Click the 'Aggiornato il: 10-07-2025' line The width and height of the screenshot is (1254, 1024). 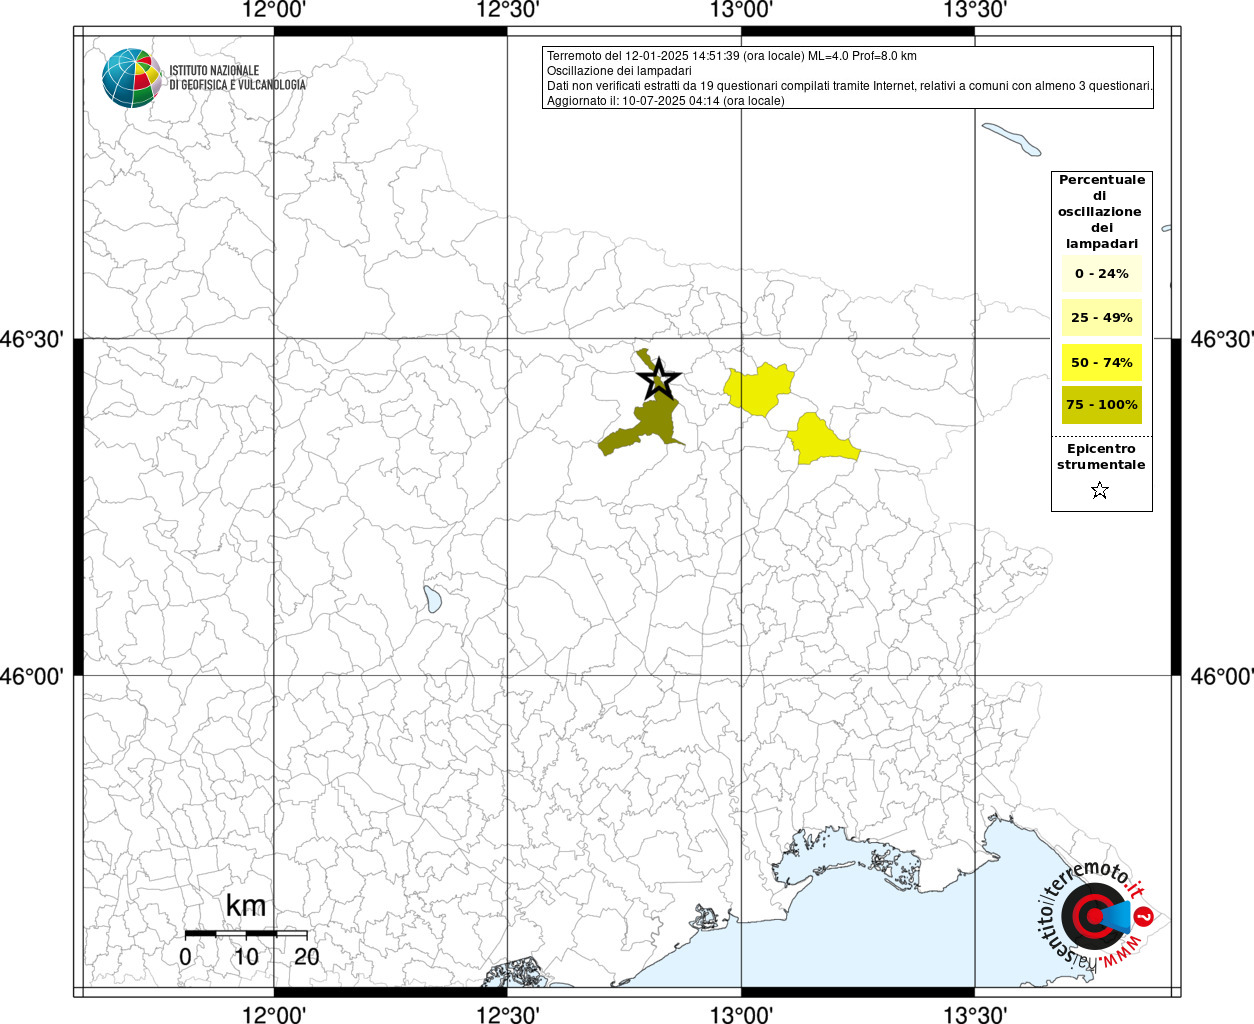(666, 101)
